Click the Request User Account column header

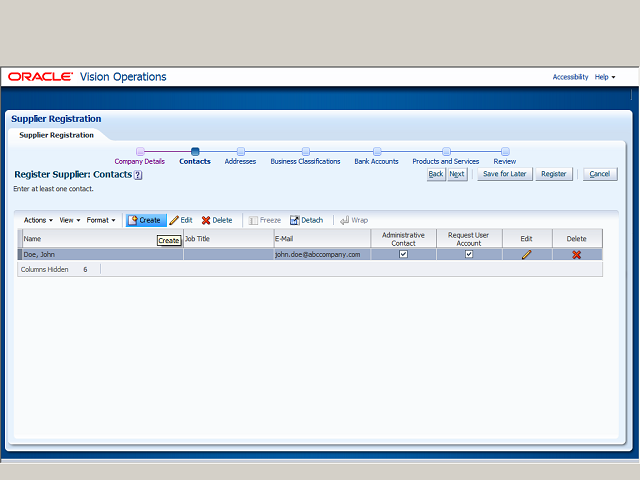click(x=469, y=239)
